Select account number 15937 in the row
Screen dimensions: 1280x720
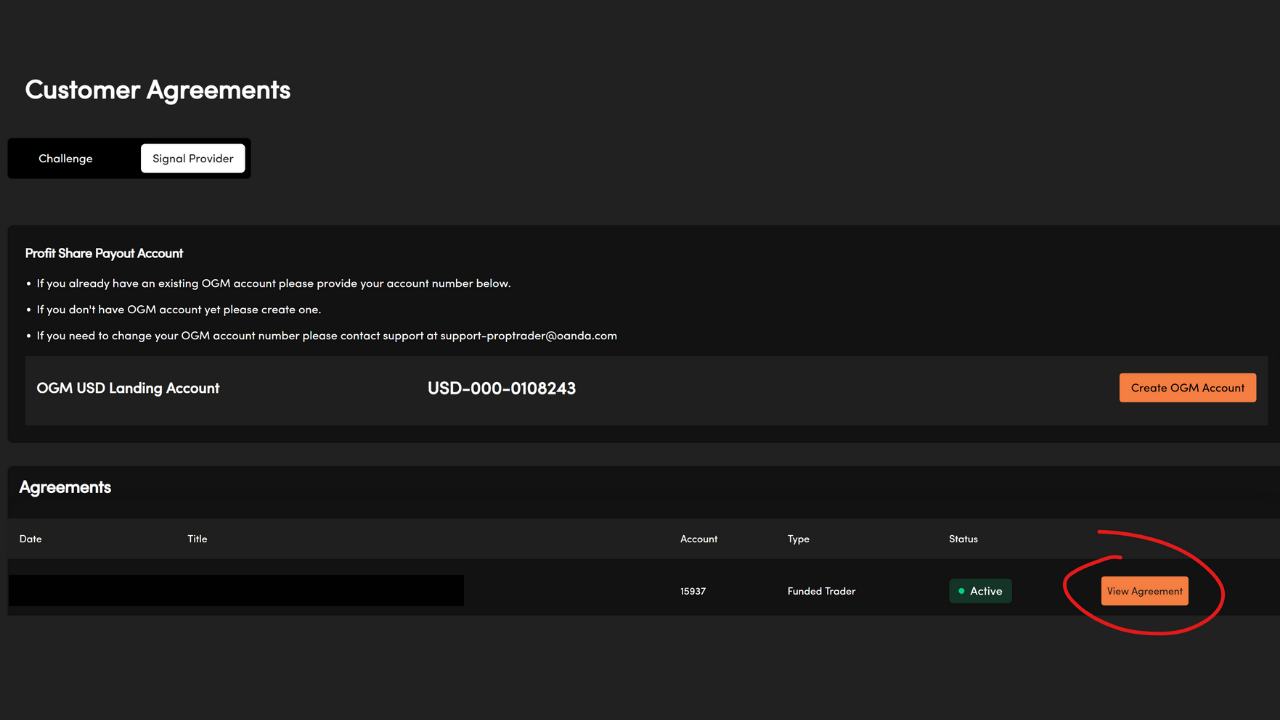coord(693,591)
